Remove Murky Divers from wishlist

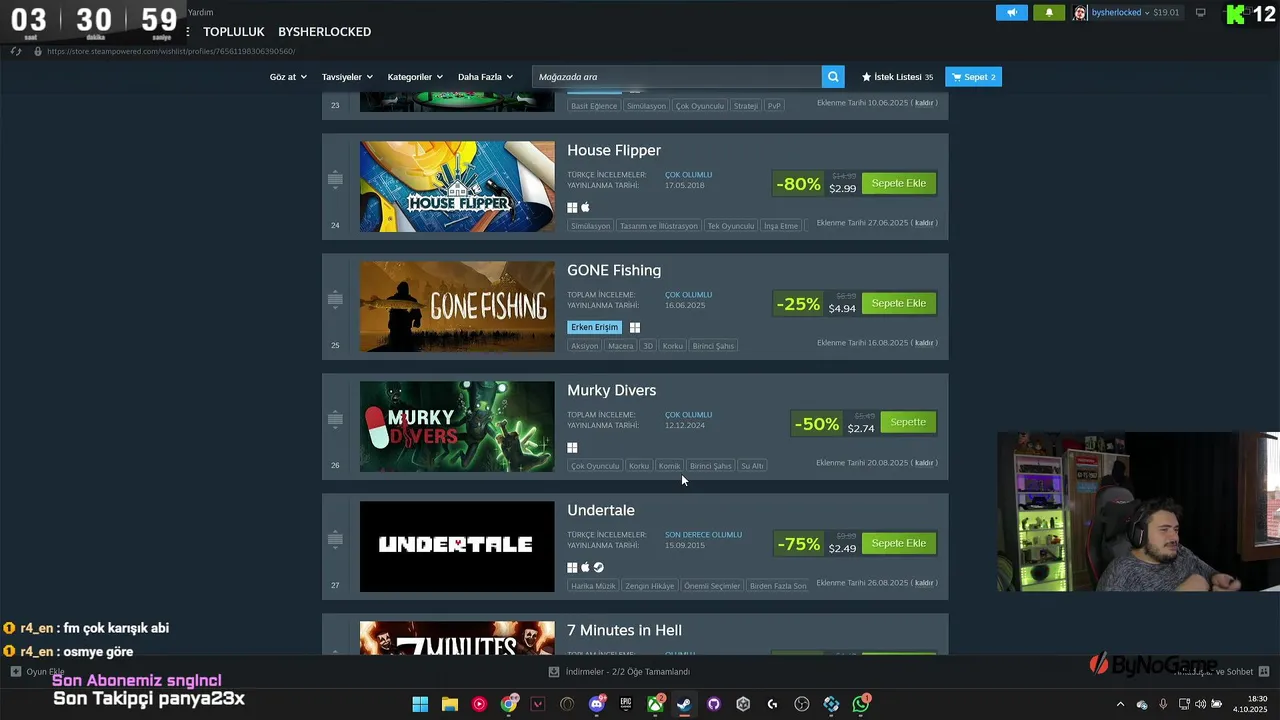coord(925,463)
